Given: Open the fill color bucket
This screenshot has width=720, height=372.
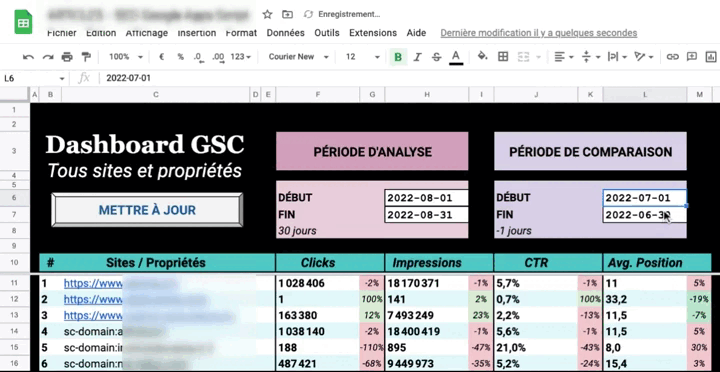Looking at the screenshot, I should (482, 56).
